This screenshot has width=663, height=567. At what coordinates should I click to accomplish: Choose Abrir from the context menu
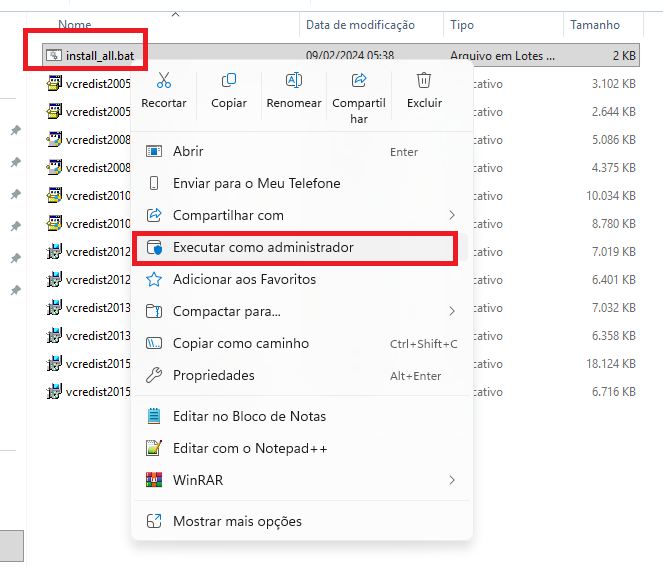[x=188, y=151]
